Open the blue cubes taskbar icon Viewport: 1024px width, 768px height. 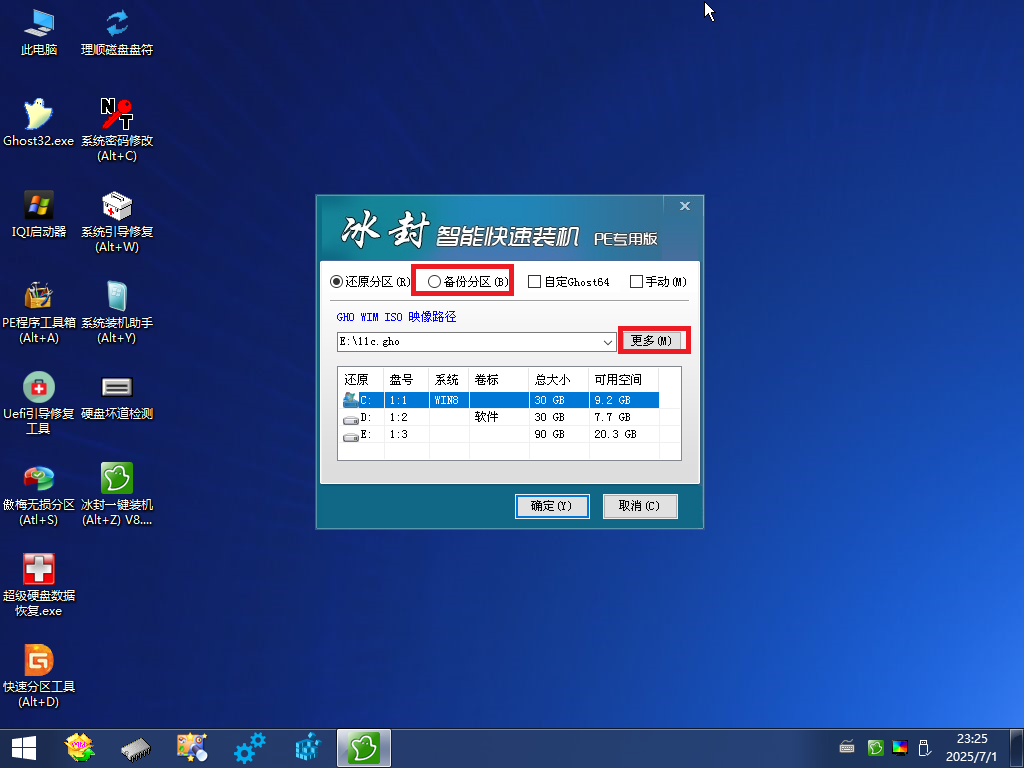pos(308,748)
